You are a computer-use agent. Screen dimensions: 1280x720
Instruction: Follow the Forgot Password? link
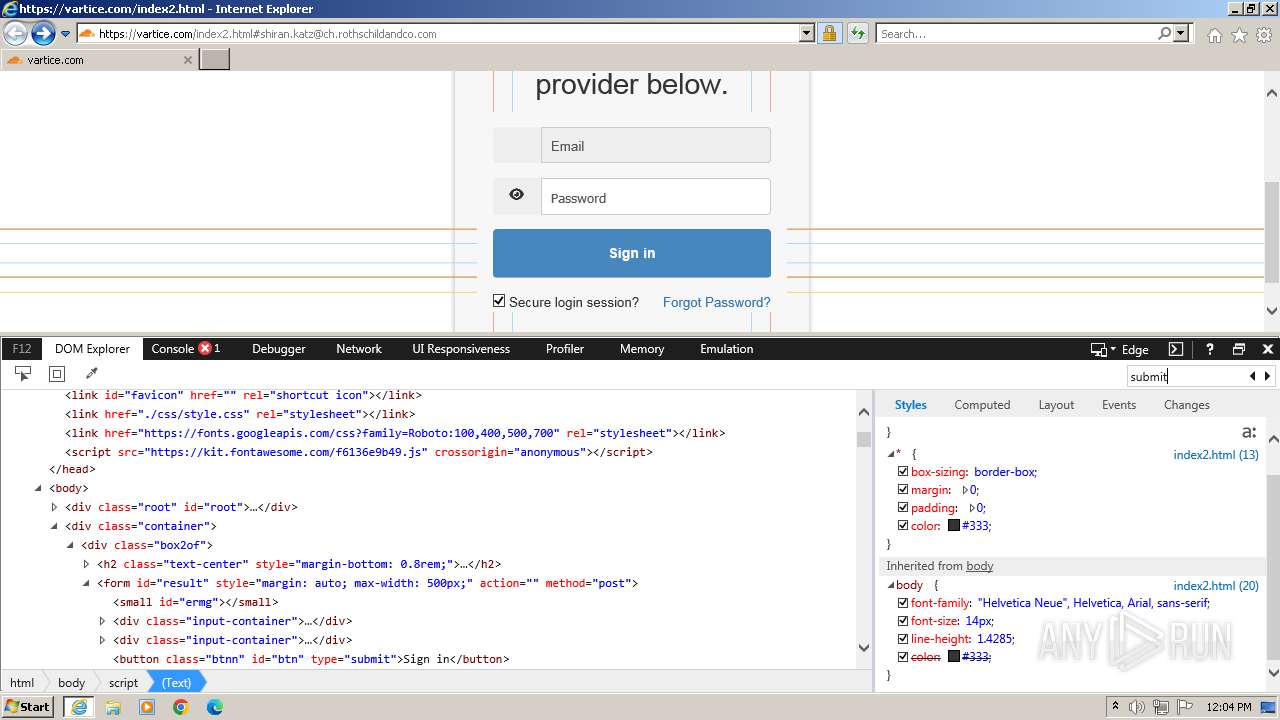(717, 302)
